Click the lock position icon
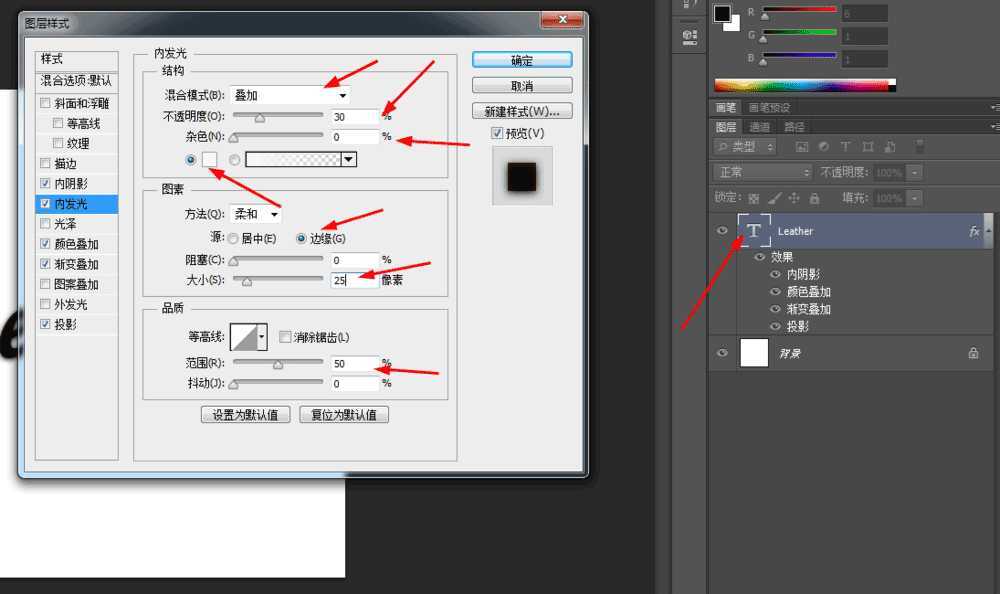The height and width of the screenshot is (594, 1000). coord(793,198)
